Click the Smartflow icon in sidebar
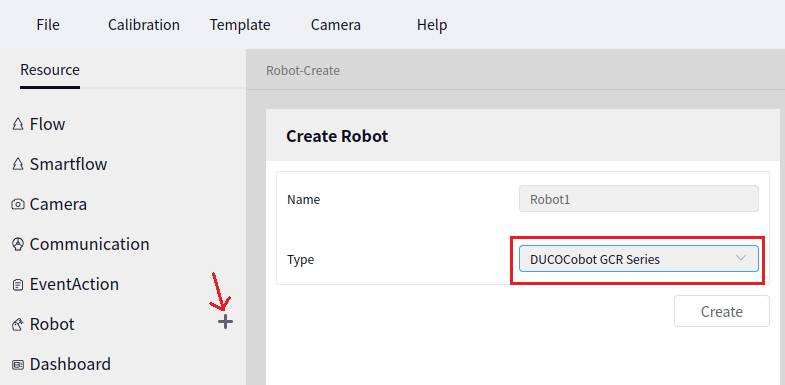This screenshot has width=785, height=385. 18,164
